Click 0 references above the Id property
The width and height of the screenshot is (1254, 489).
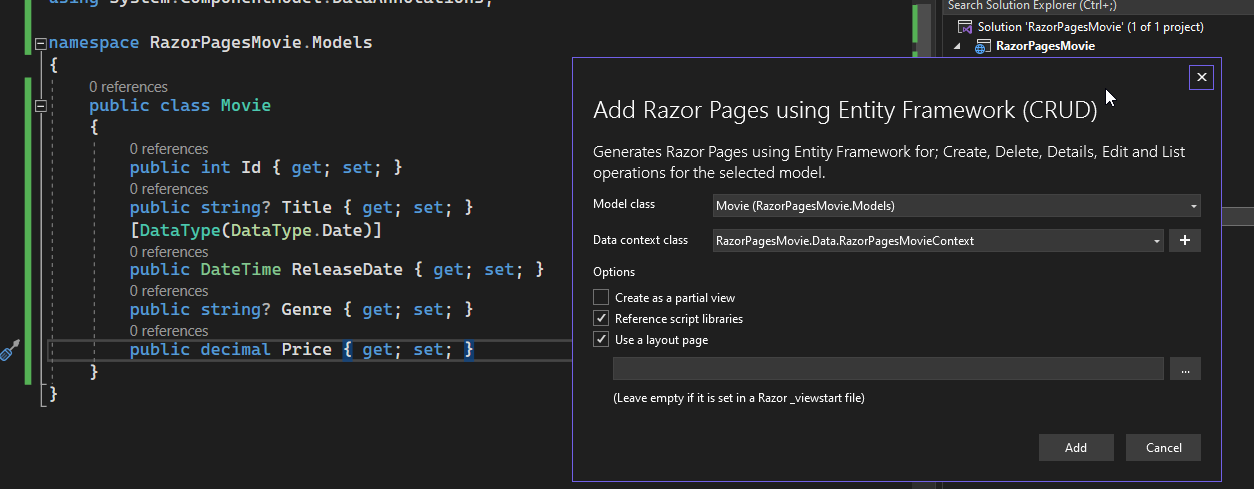169,149
